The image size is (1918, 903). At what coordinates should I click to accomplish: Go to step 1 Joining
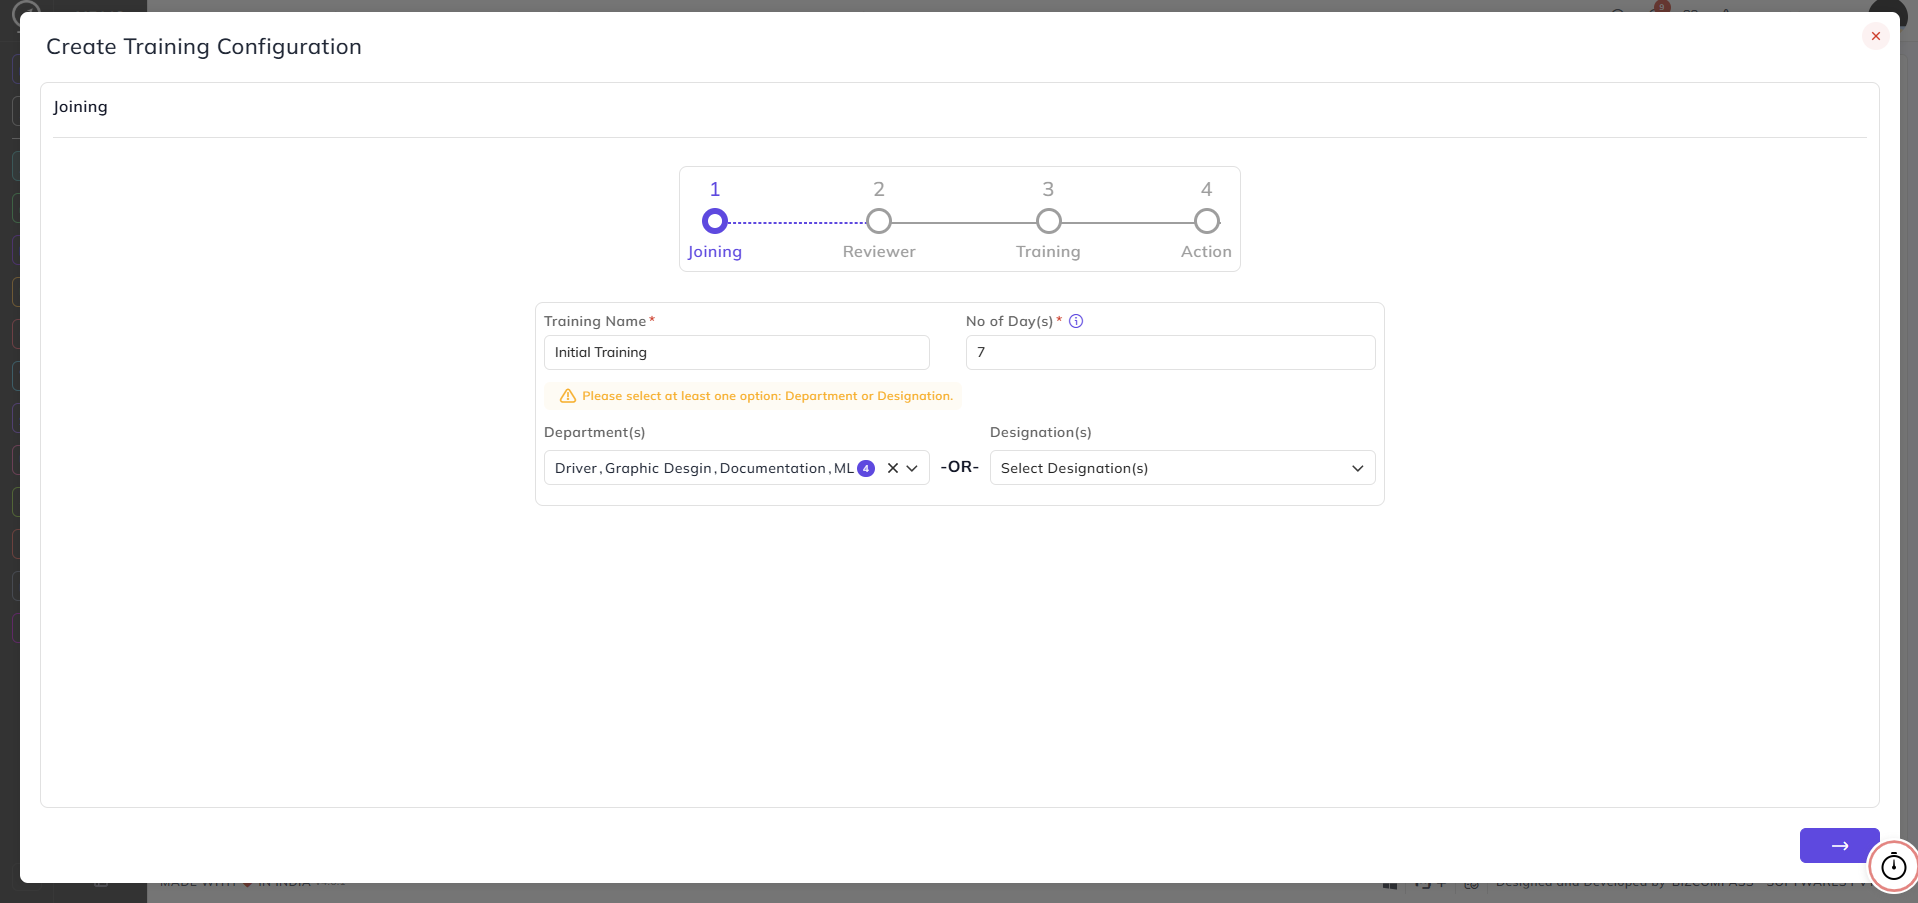[714, 221]
